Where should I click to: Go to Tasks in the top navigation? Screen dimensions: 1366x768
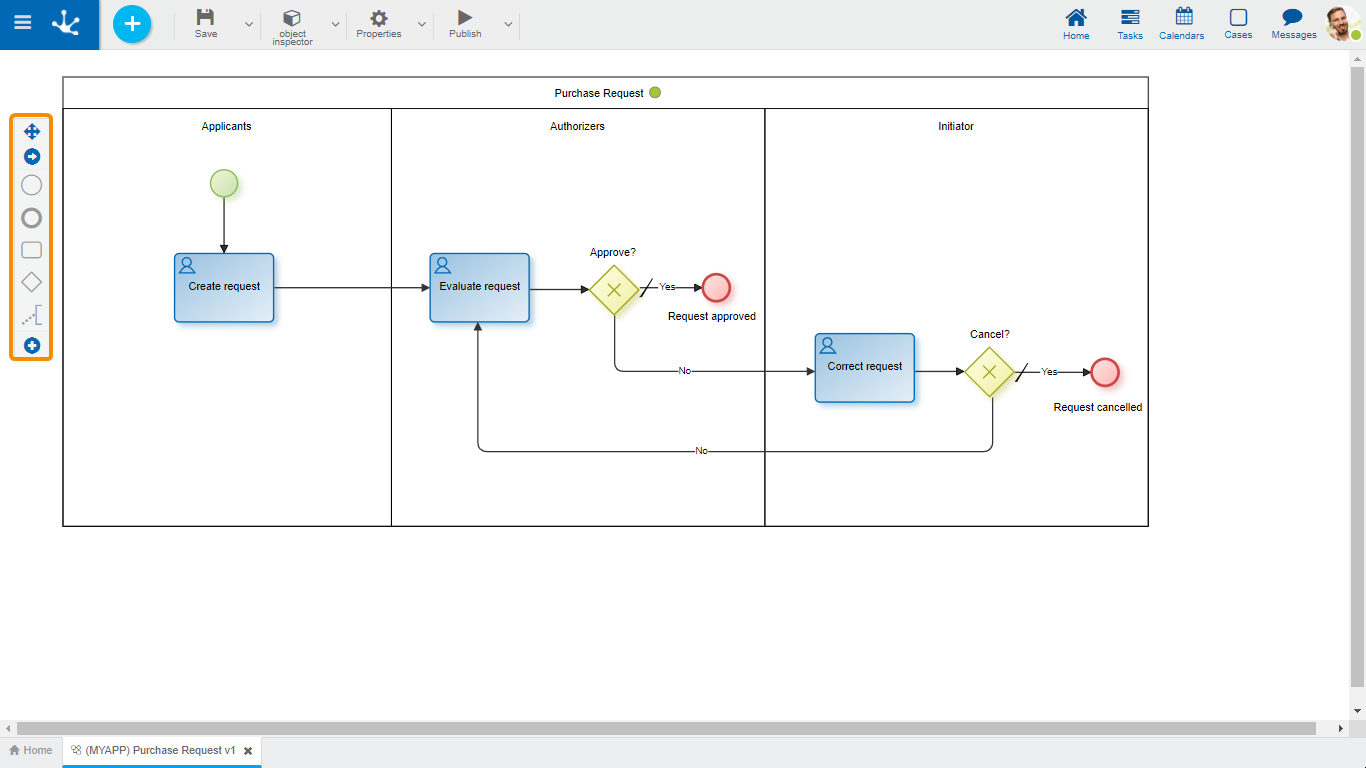pos(1130,24)
